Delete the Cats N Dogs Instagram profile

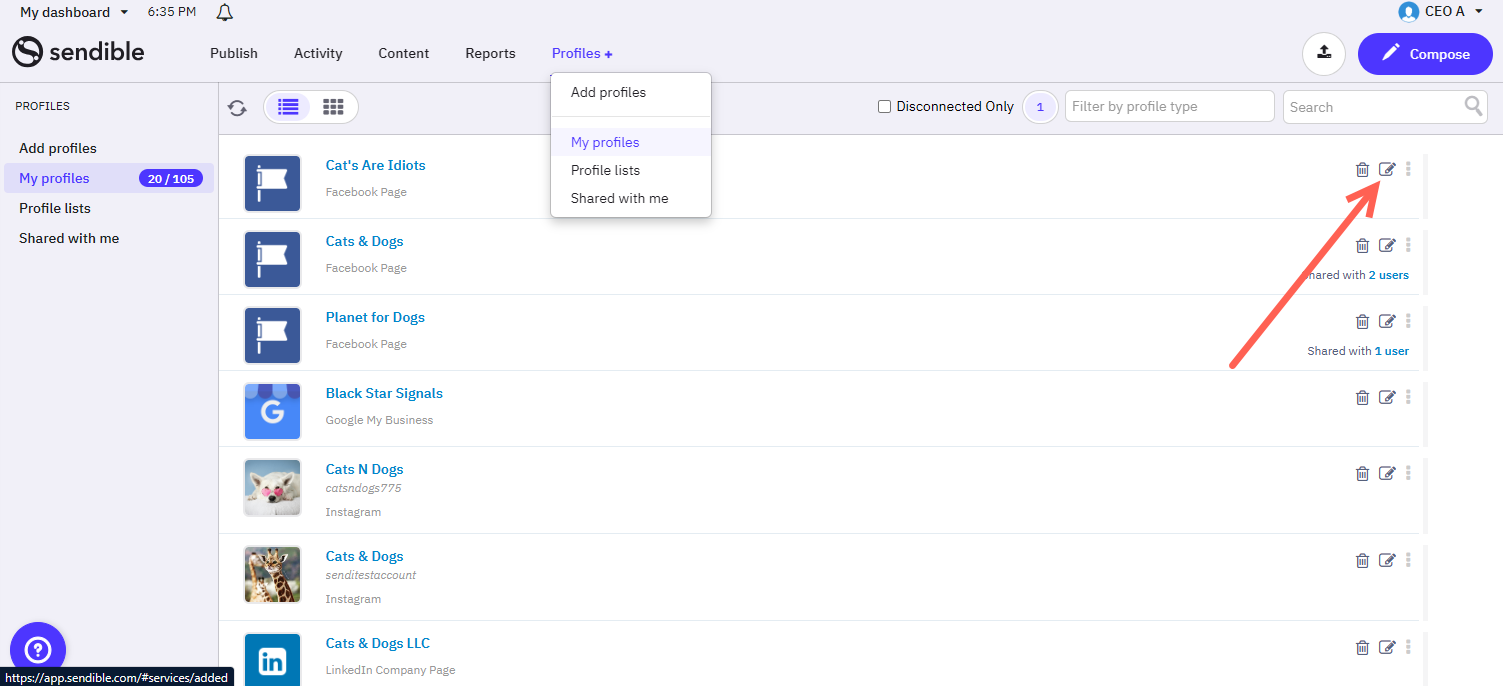click(x=1362, y=473)
